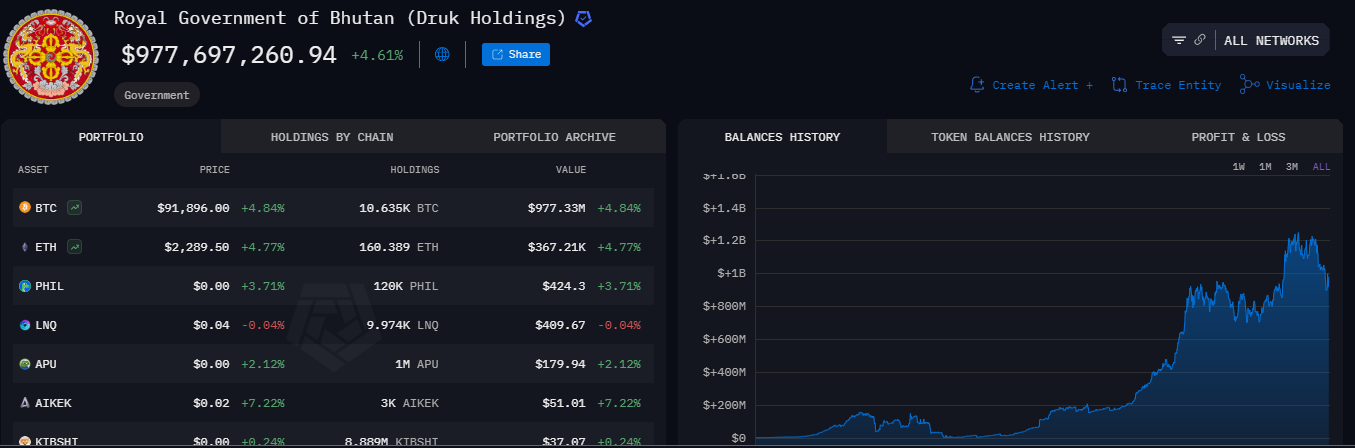Set chart range to ALL

(1321, 167)
